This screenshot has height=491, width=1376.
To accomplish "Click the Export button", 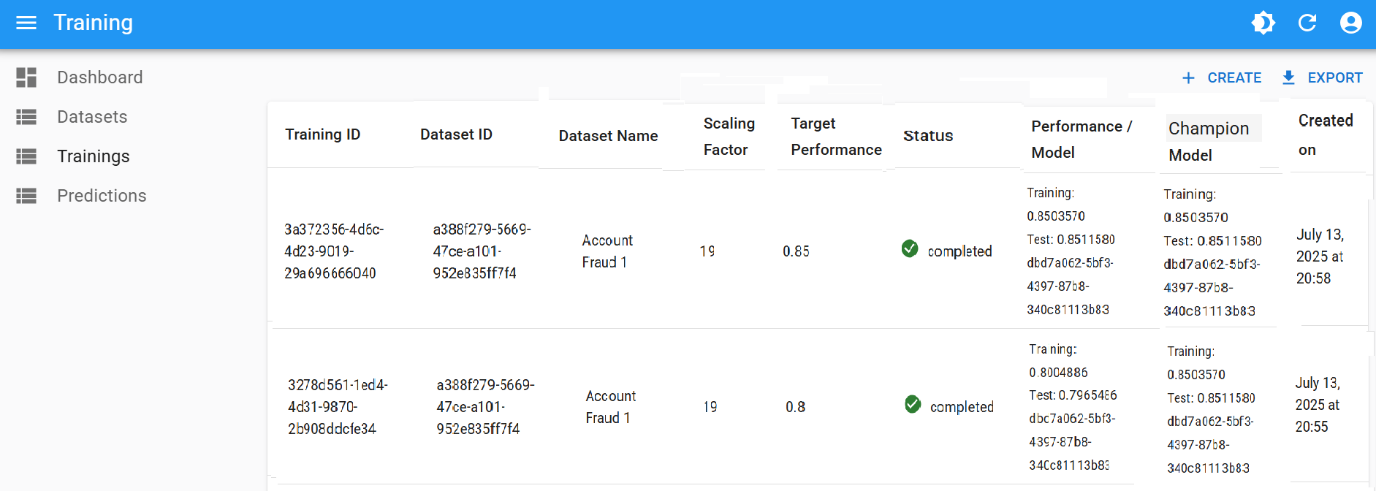I will click(x=1322, y=78).
